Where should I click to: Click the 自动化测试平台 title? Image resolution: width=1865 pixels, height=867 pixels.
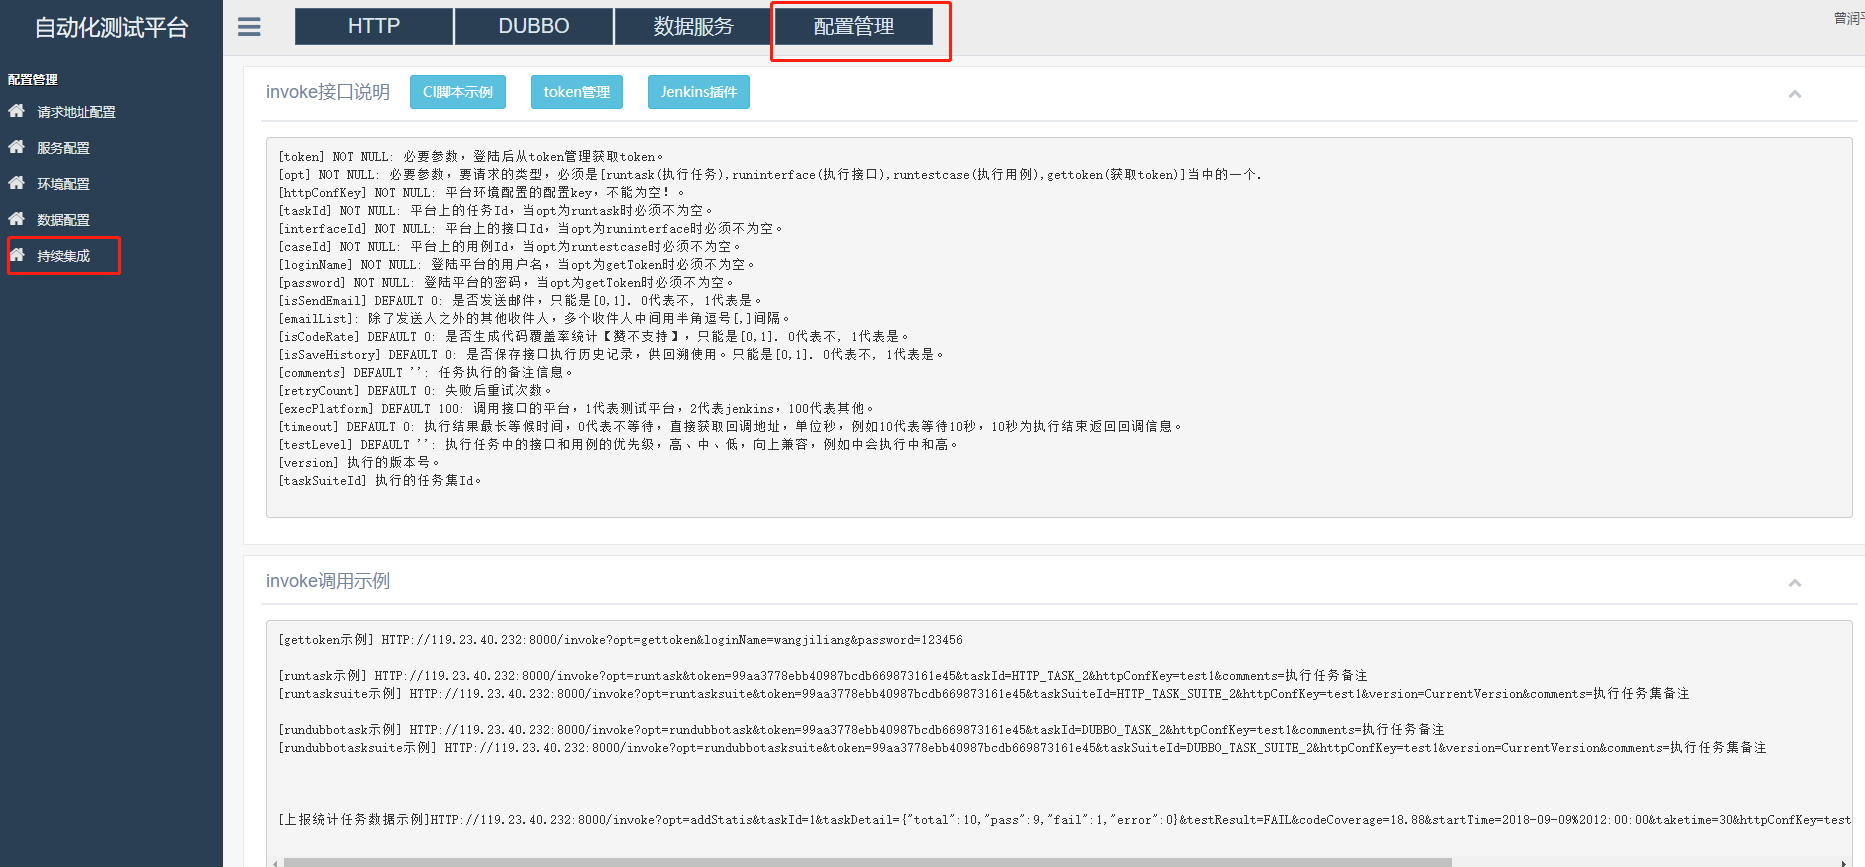[112, 28]
